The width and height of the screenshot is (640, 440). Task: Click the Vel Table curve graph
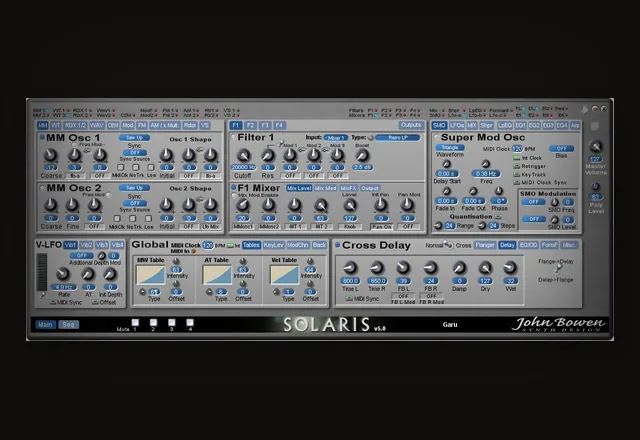(x=284, y=275)
